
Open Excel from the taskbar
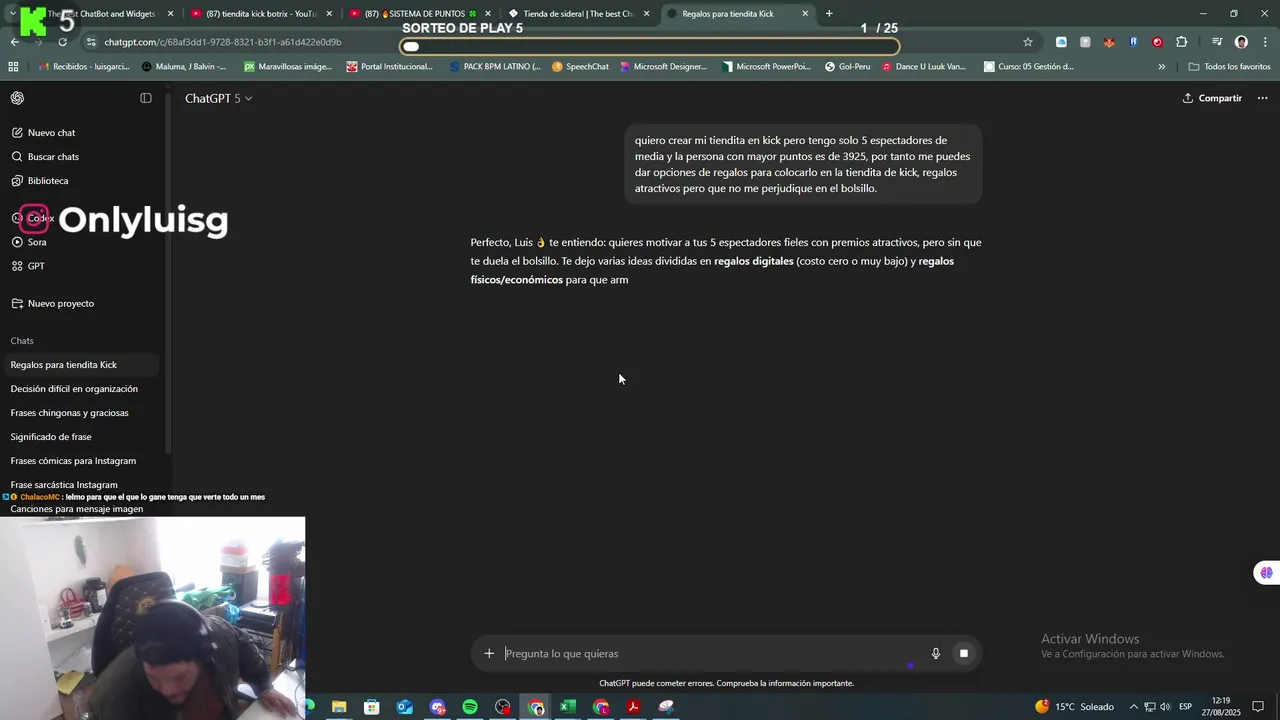tap(568, 707)
